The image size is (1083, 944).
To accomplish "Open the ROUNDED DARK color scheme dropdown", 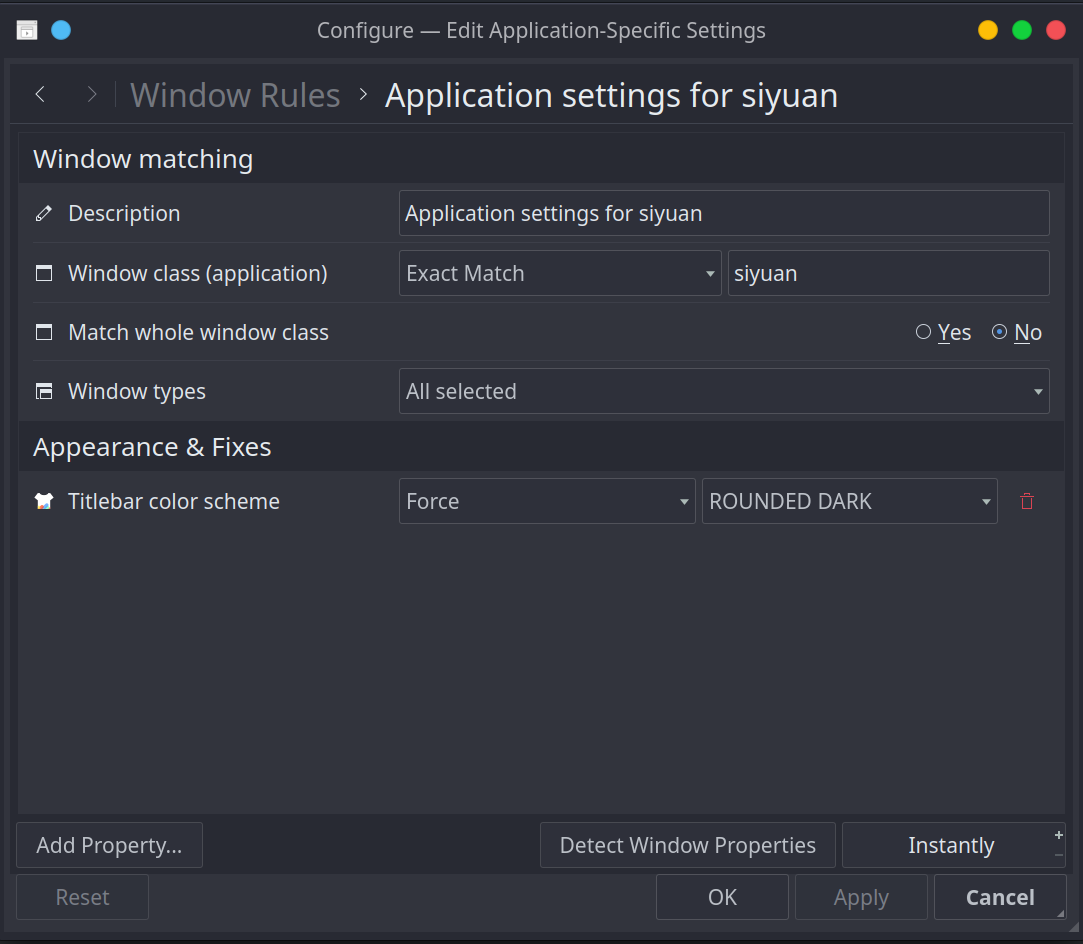I will 849,502.
